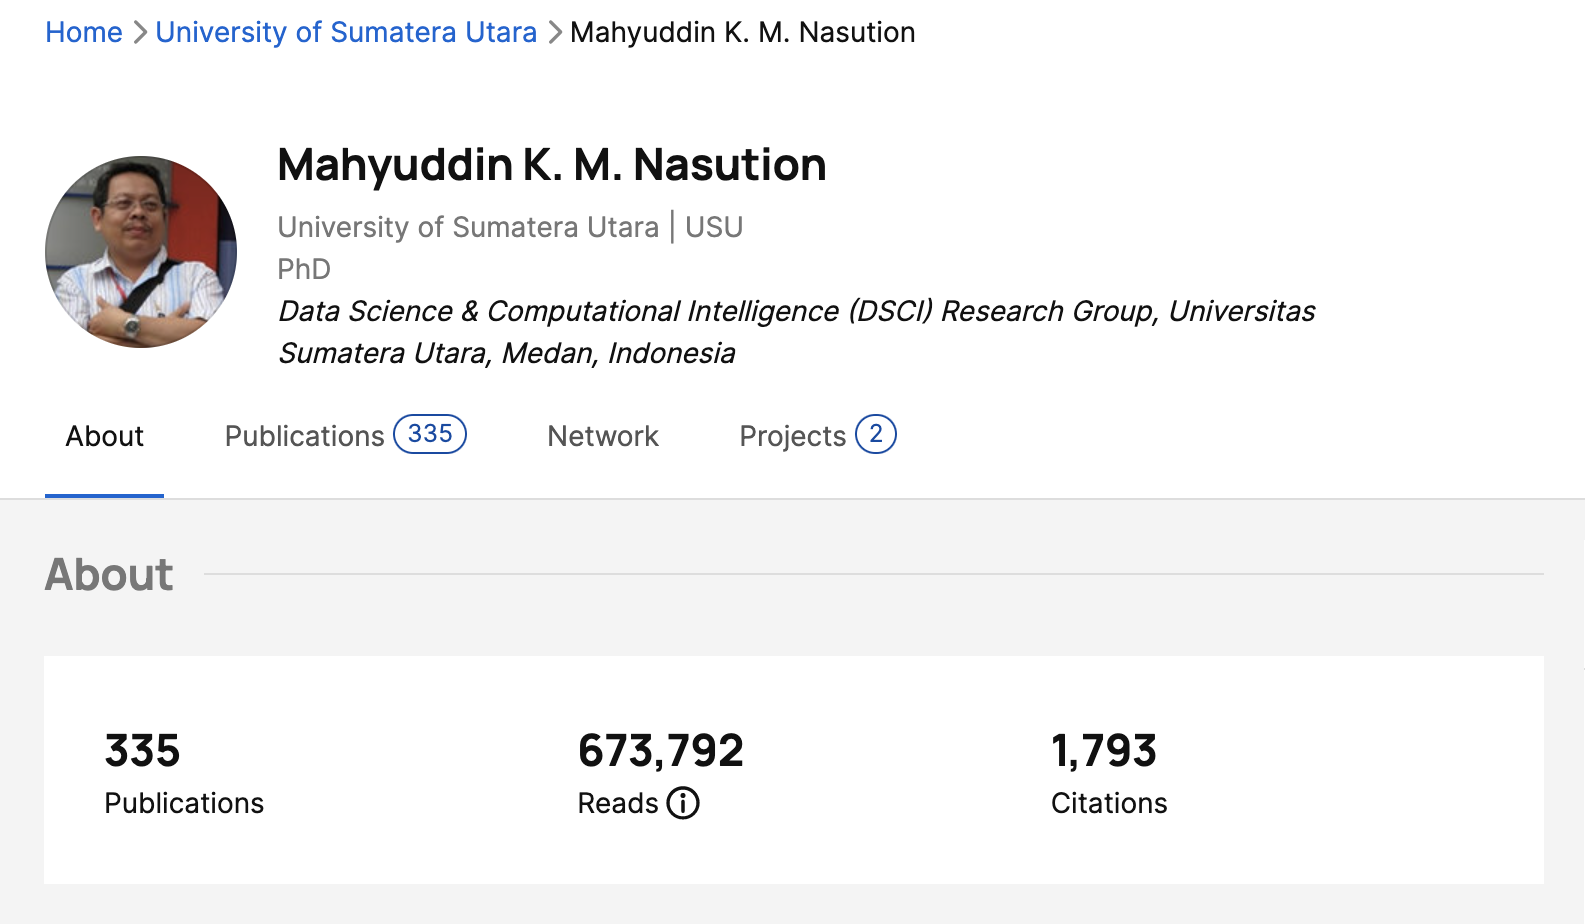Open University of Sumatera Utara breadcrumb link
This screenshot has height=924, width=1585.
(346, 32)
